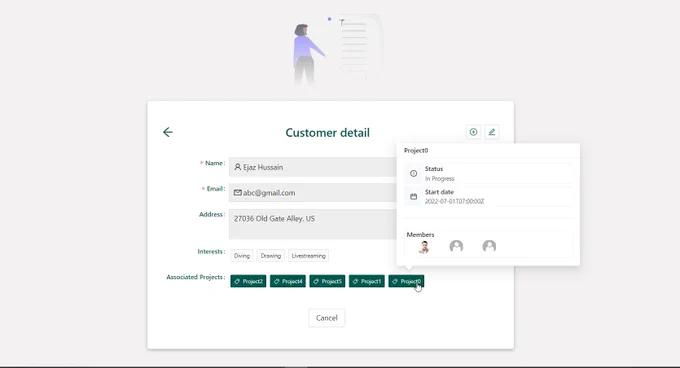Open the Project4 tag
This screenshot has height=368, width=680.
pyautogui.click(x=288, y=281)
